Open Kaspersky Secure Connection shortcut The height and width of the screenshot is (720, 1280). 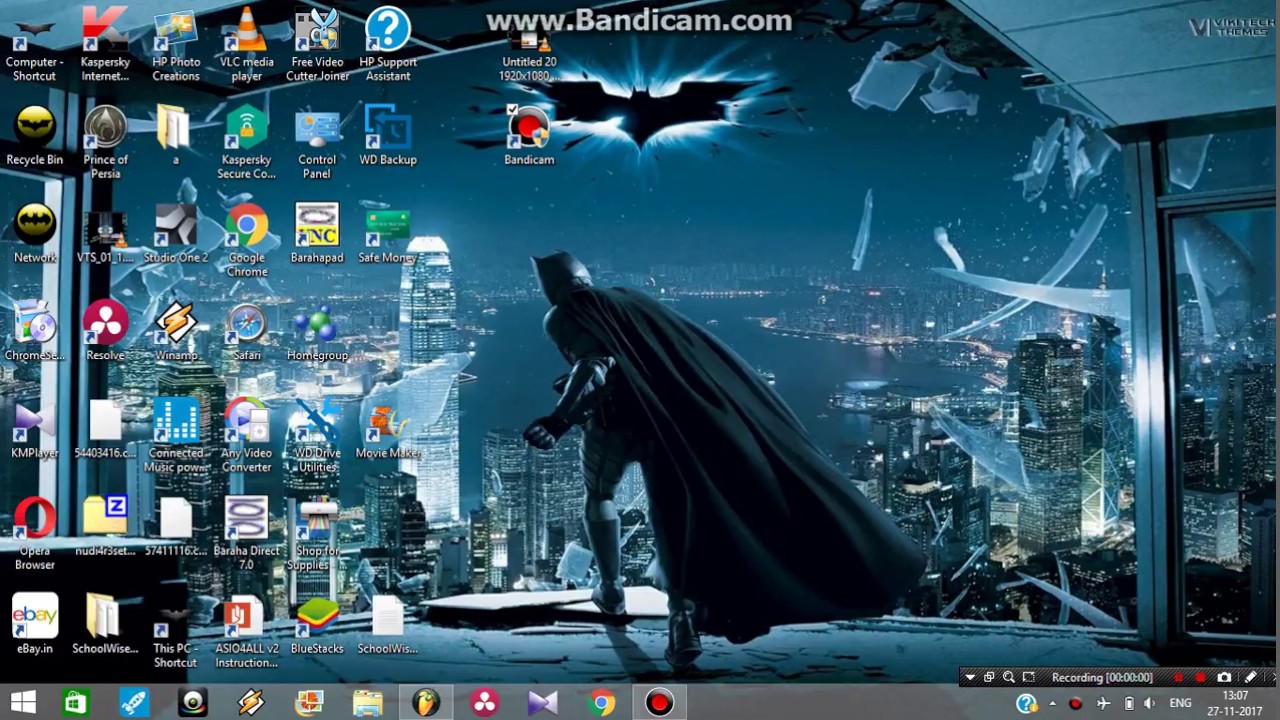coord(246,142)
